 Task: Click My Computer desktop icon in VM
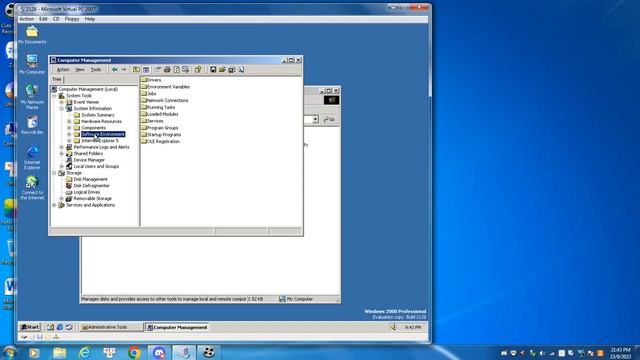[x=32, y=64]
